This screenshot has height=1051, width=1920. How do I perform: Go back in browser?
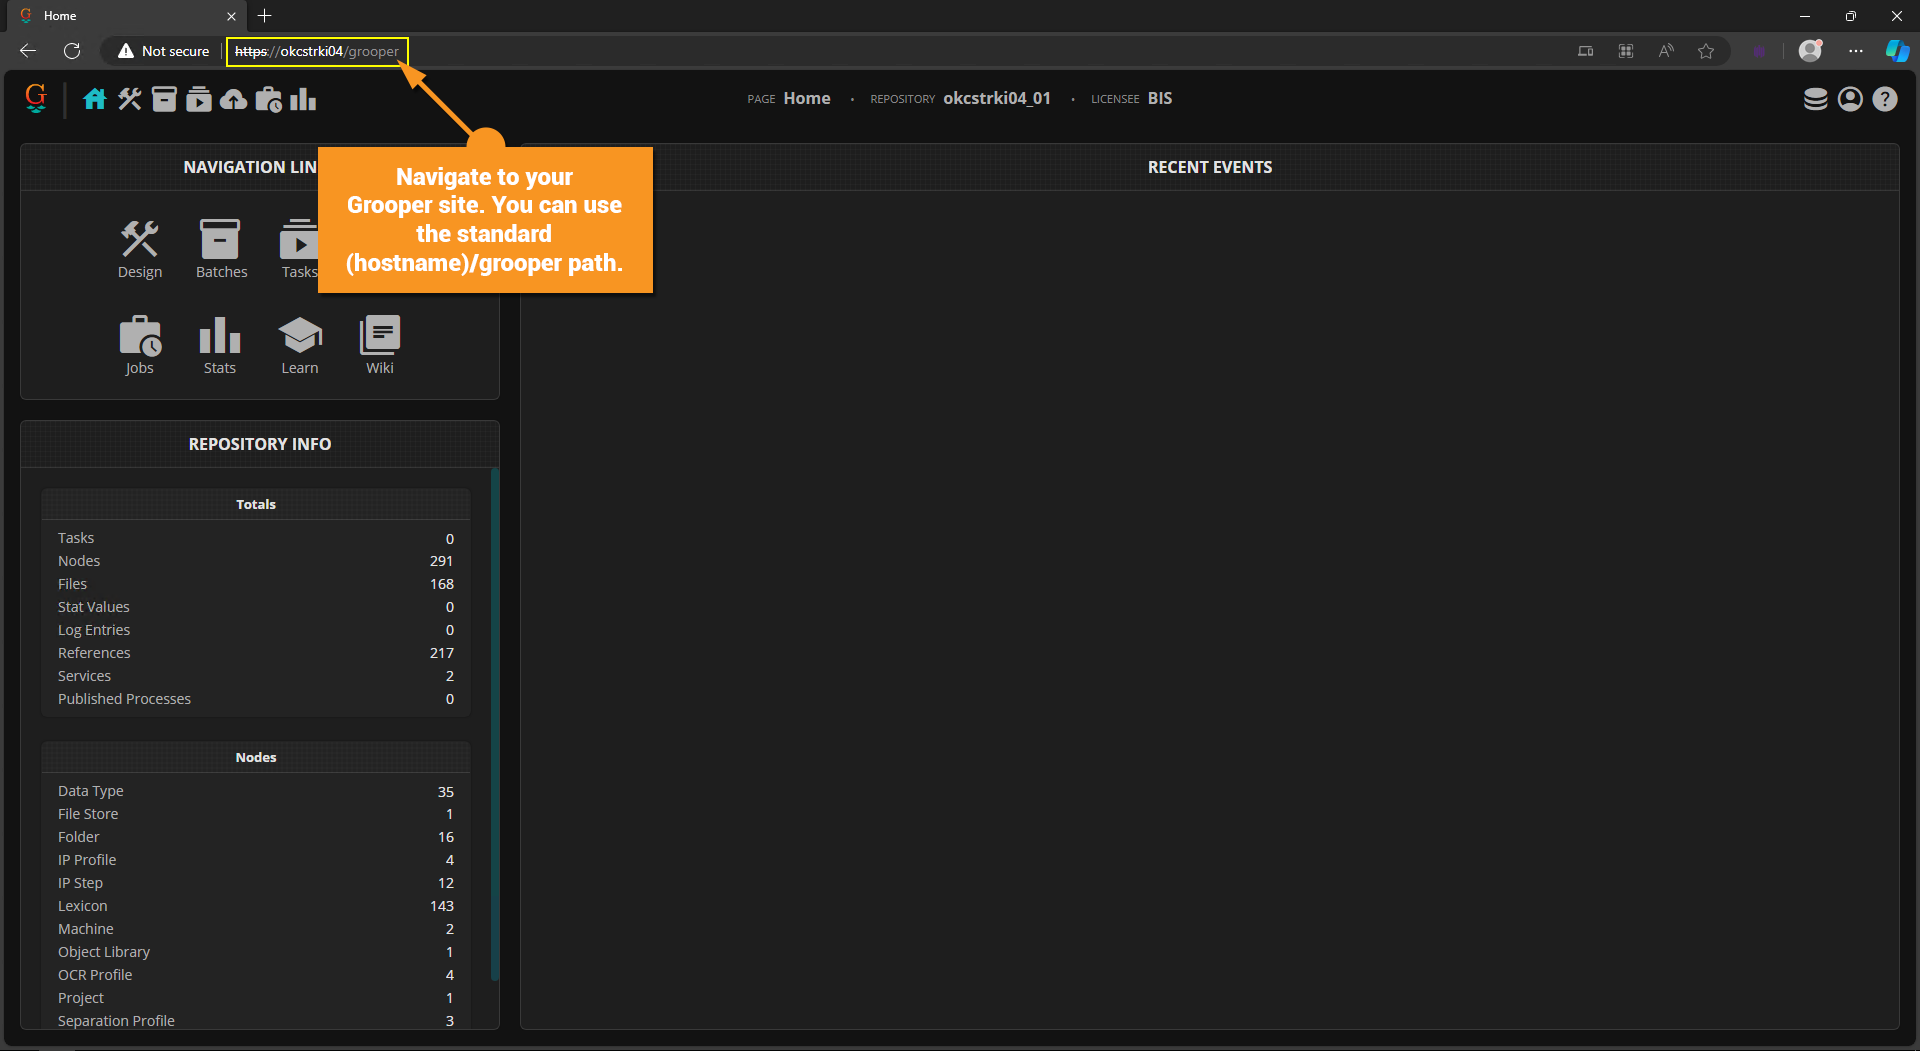coord(28,51)
